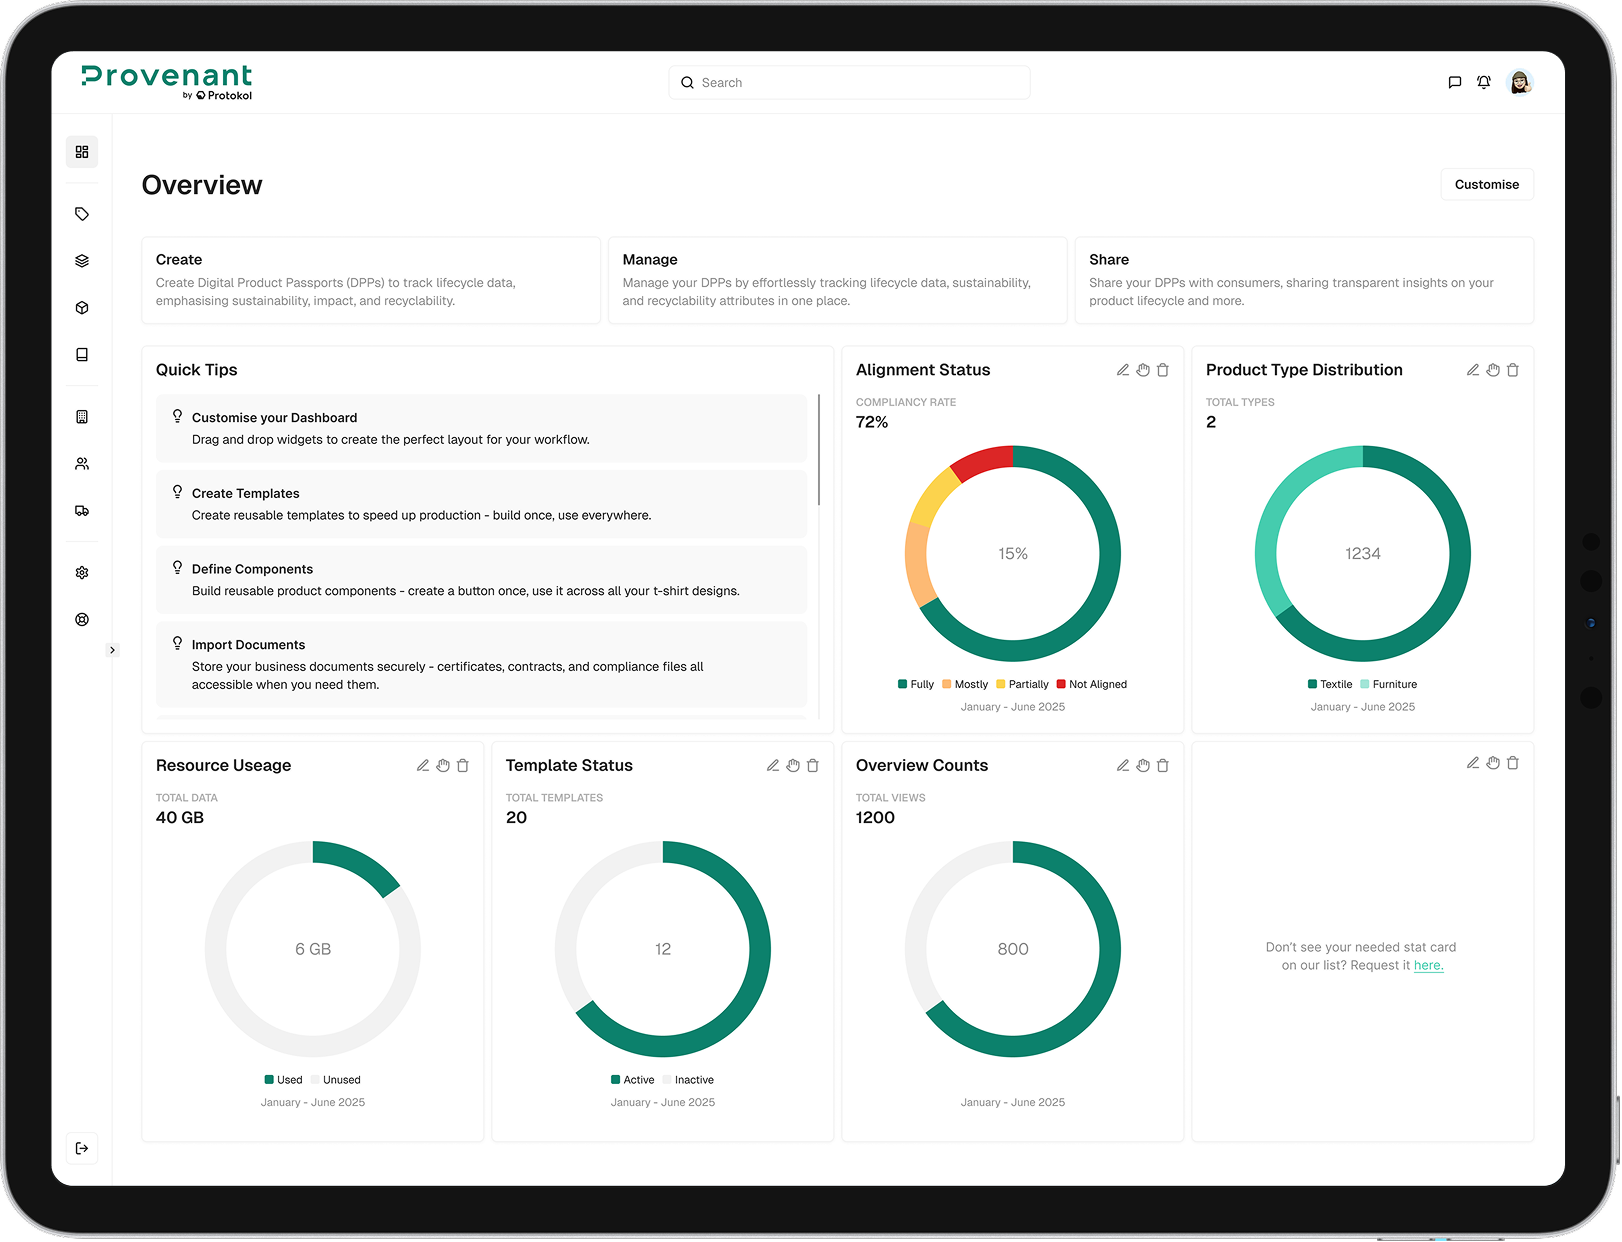Open the supply chain truck icon

pyautogui.click(x=82, y=510)
